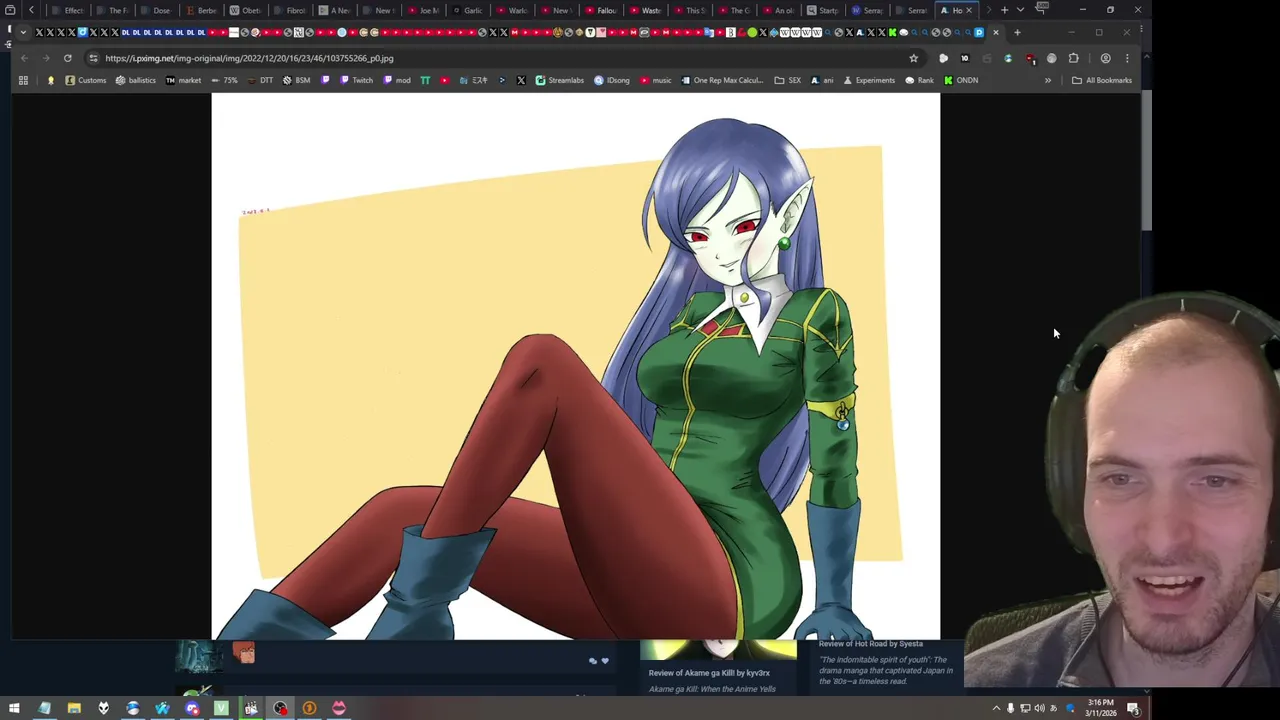Expand the All Bookmarks folder
The image size is (1280, 720).
[x=1102, y=80]
